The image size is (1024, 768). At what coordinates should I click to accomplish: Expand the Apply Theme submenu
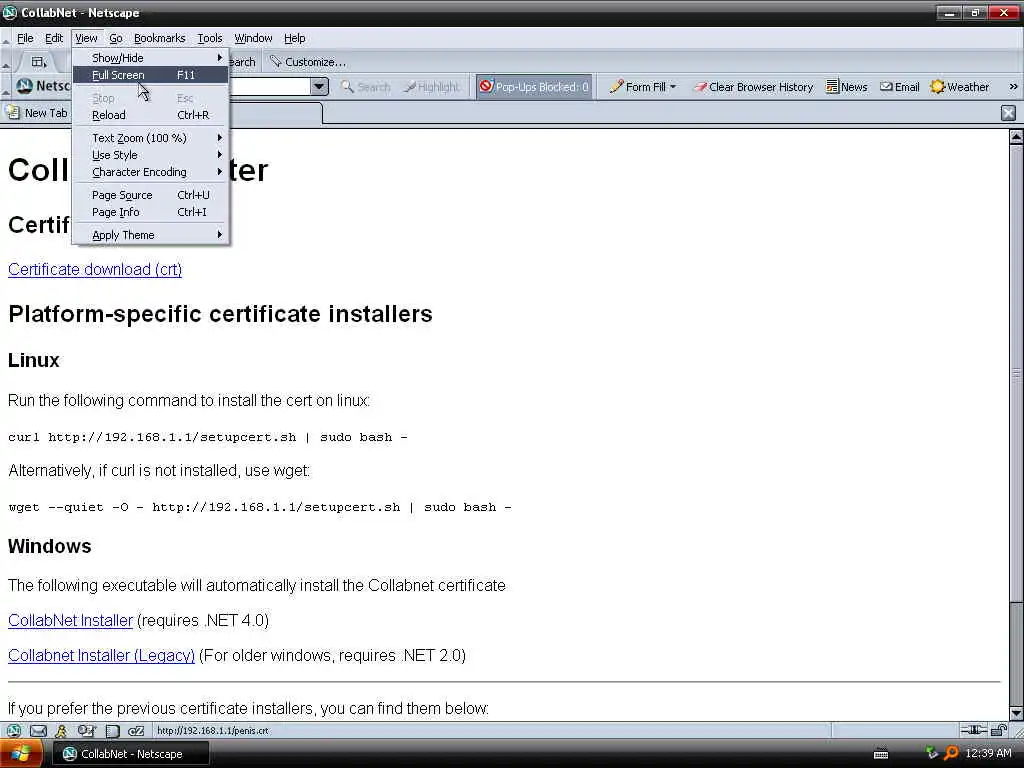150,235
